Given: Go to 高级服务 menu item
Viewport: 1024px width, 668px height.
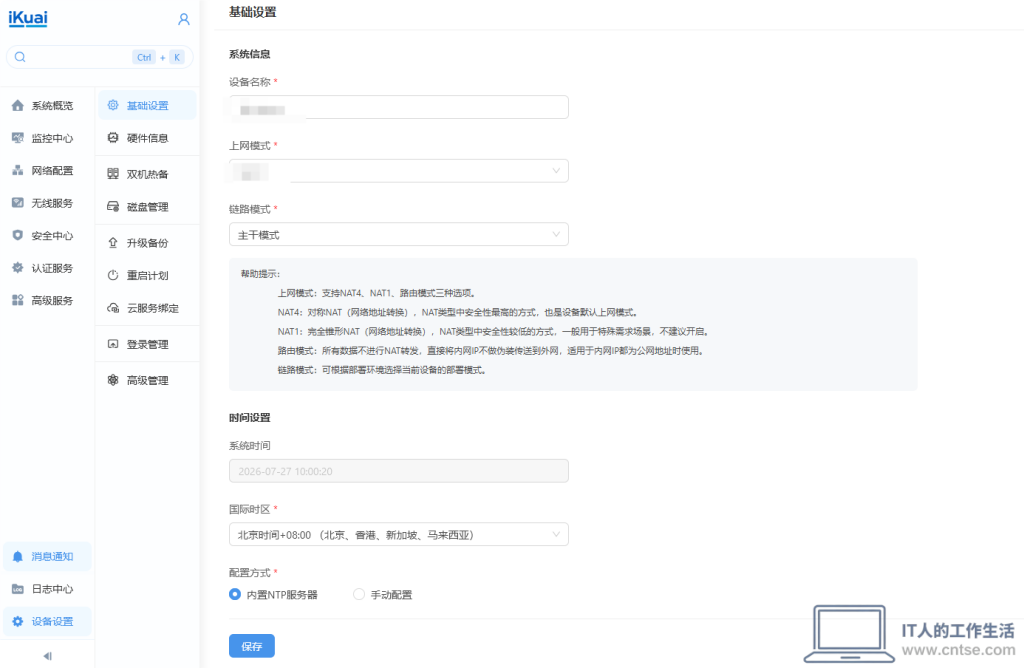Looking at the screenshot, I should point(47,300).
